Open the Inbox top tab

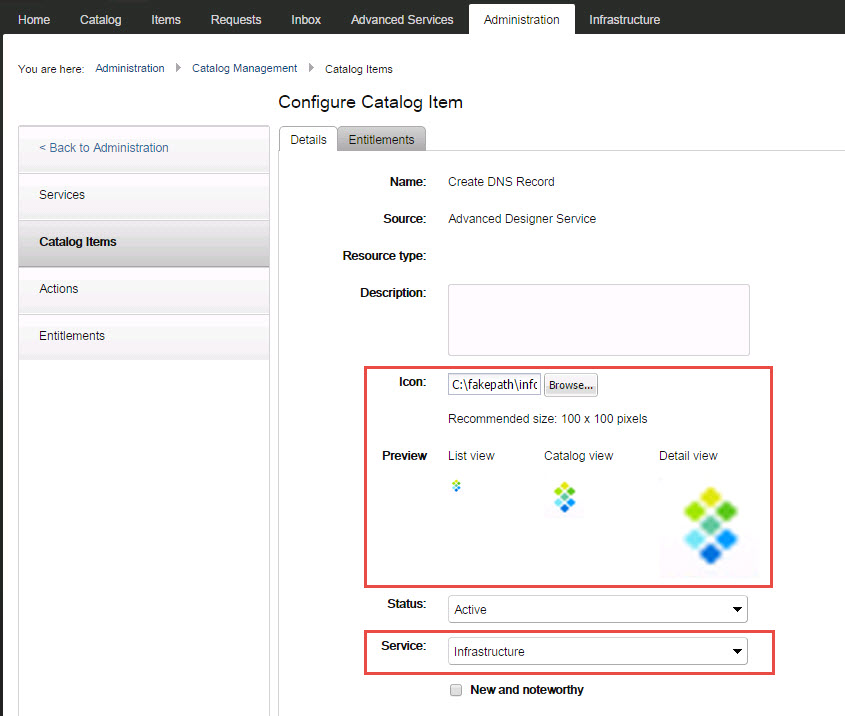tap(306, 20)
